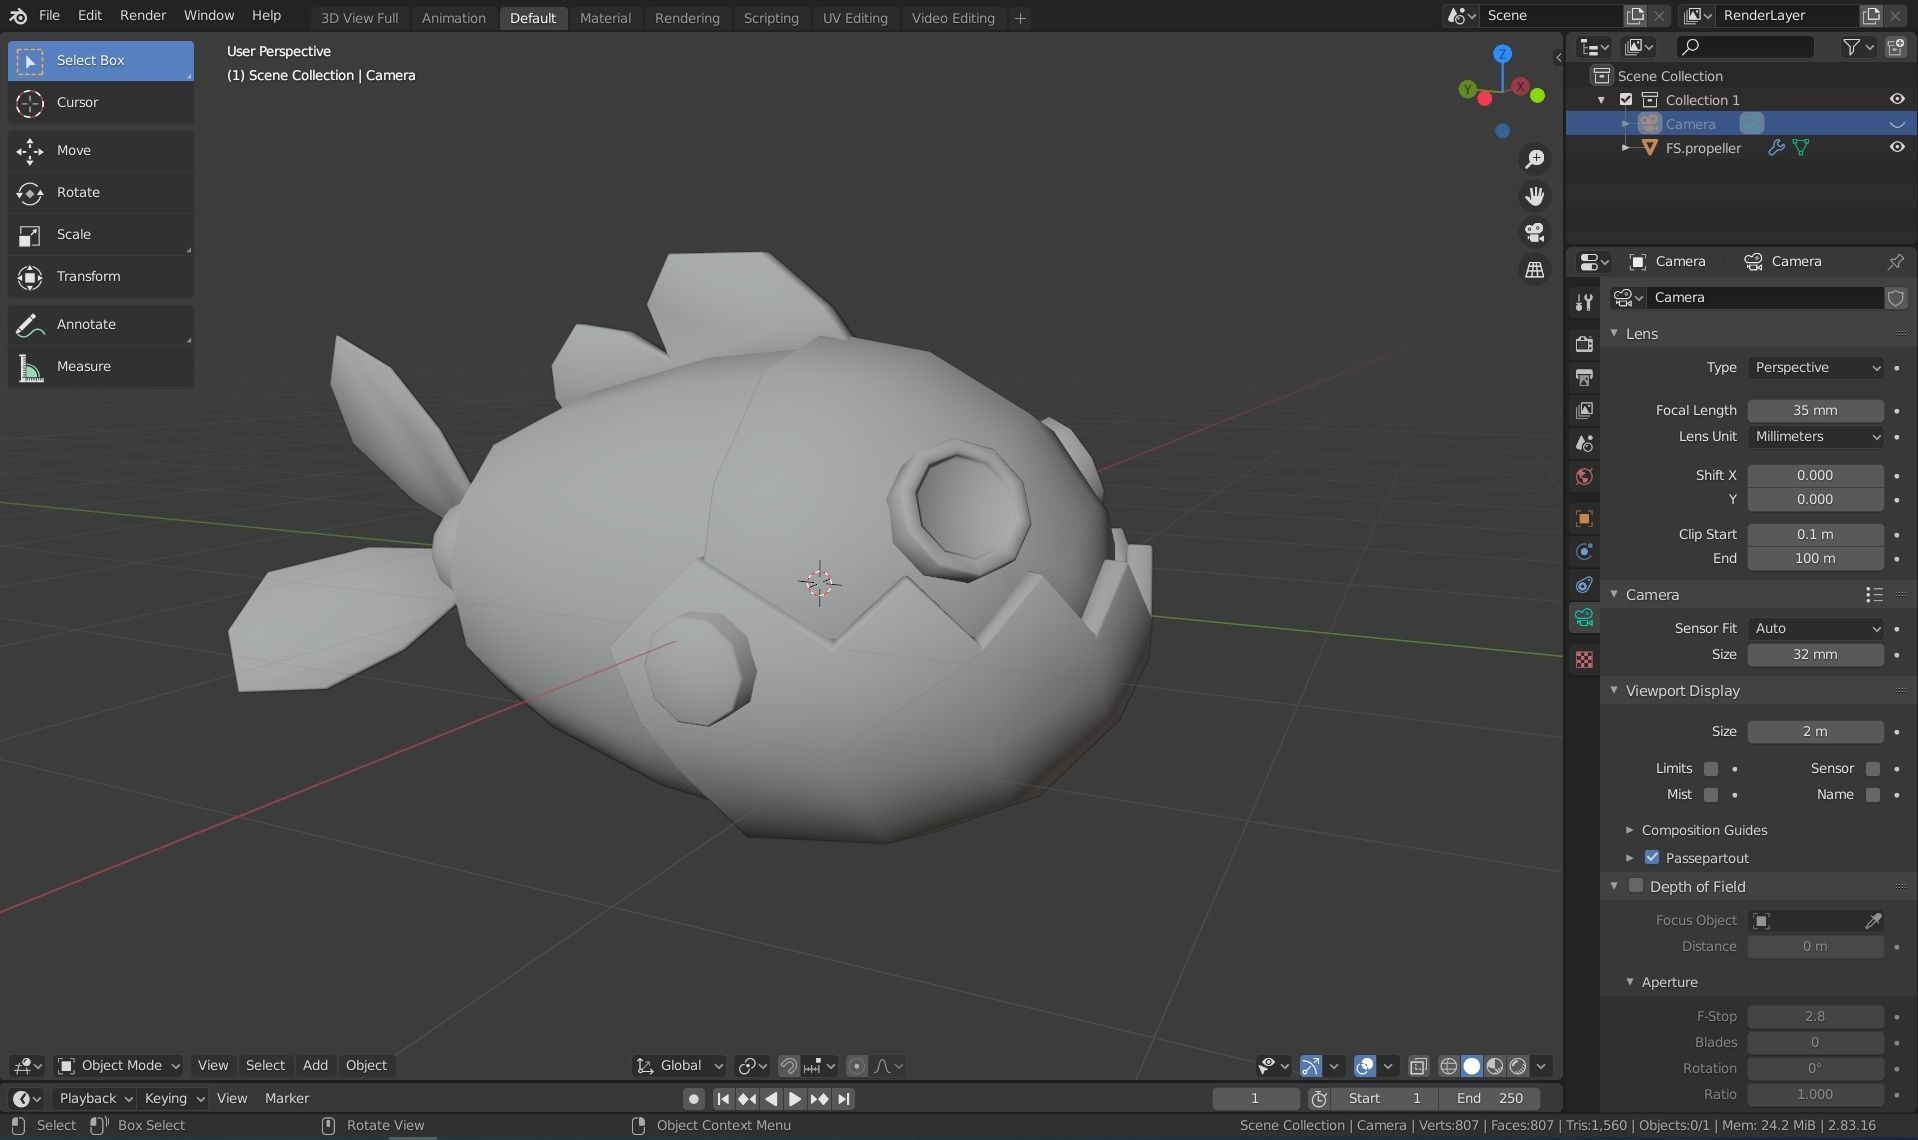The image size is (1918, 1140).
Task: Switch to the Animation workspace tab
Action: [453, 18]
